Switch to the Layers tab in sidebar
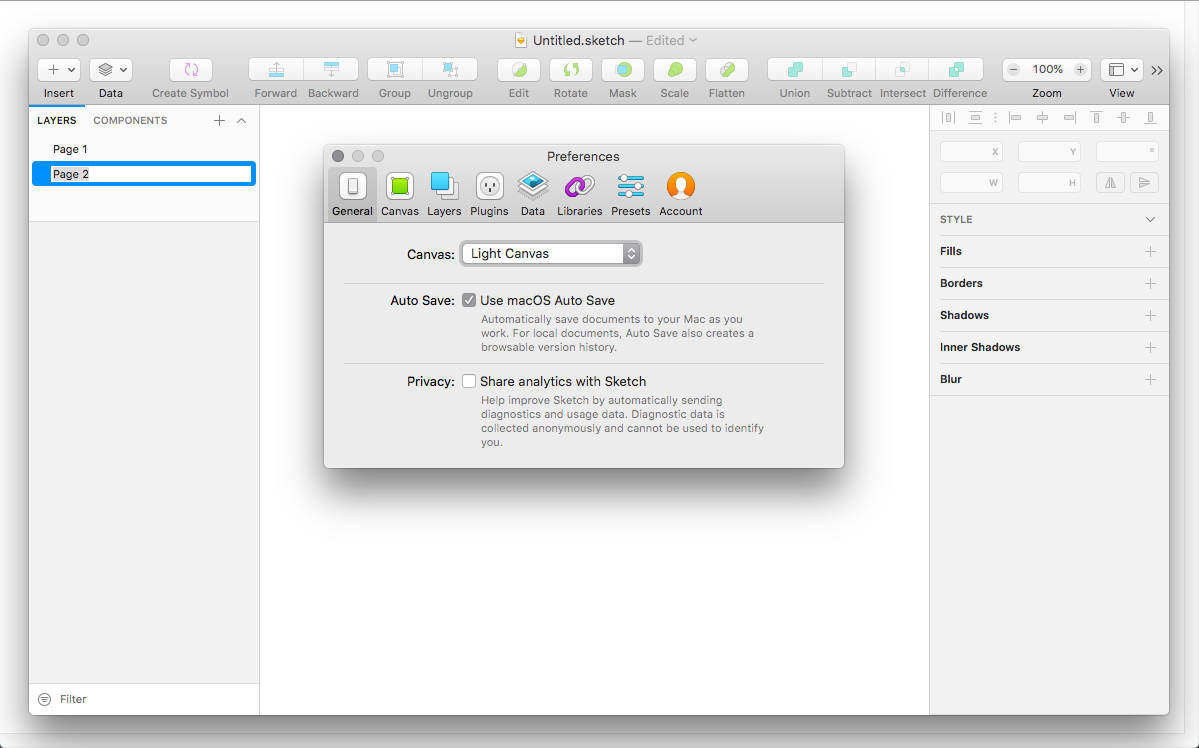 click(57, 120)
